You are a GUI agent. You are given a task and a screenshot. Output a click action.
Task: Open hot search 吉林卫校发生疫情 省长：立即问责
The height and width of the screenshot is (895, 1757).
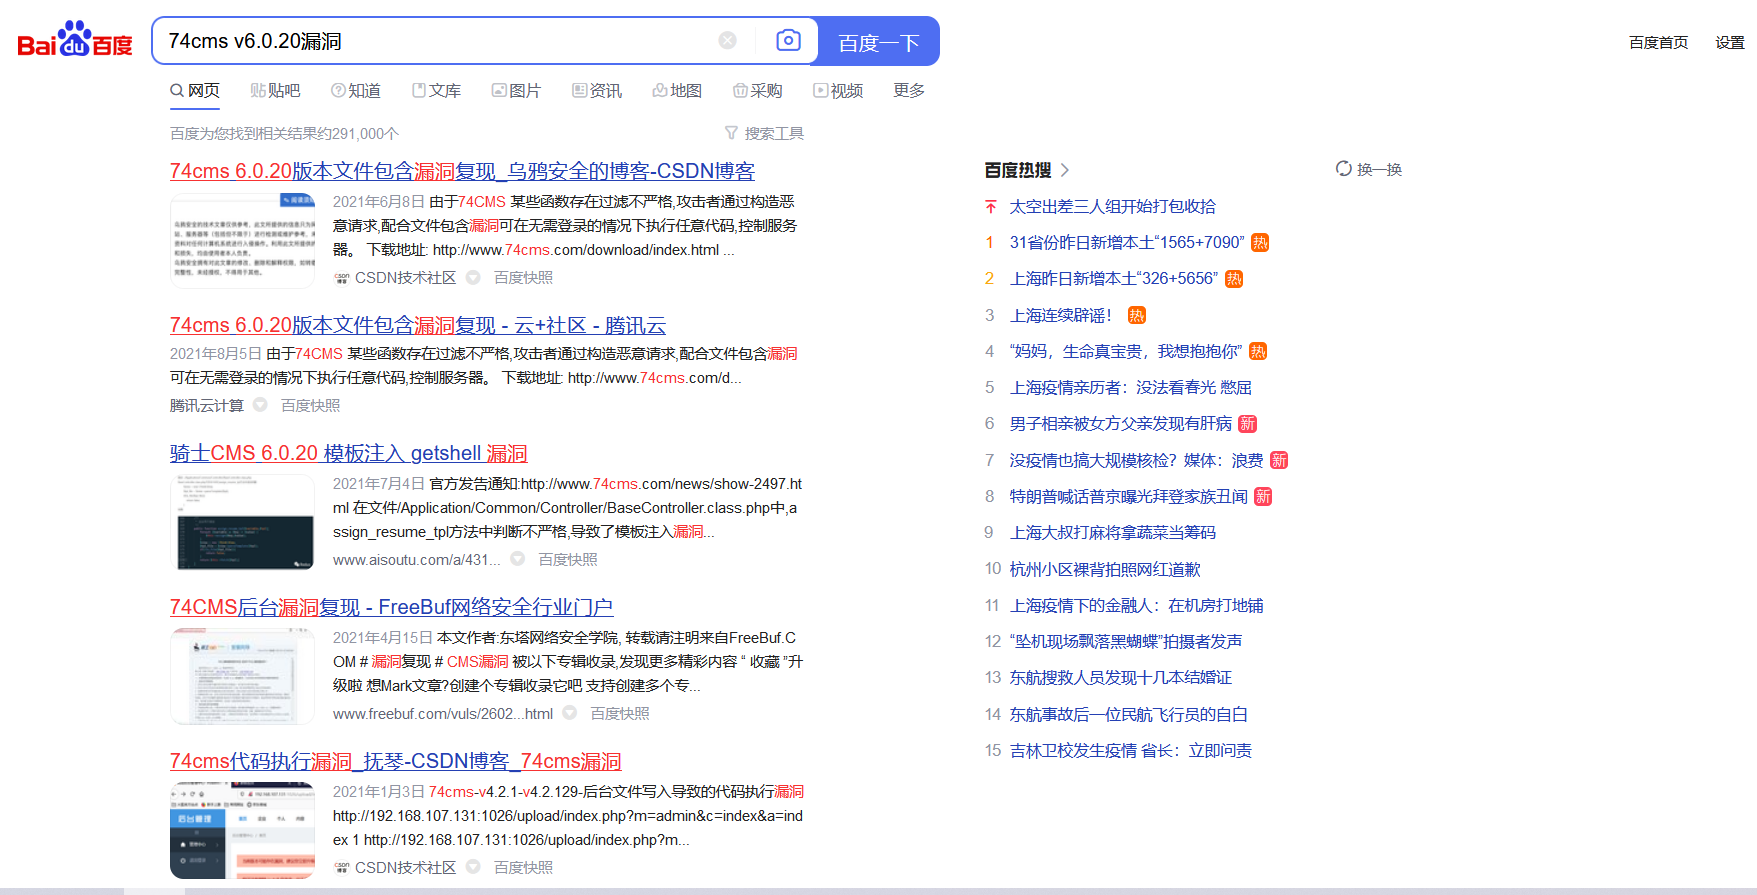(1130, 751)
